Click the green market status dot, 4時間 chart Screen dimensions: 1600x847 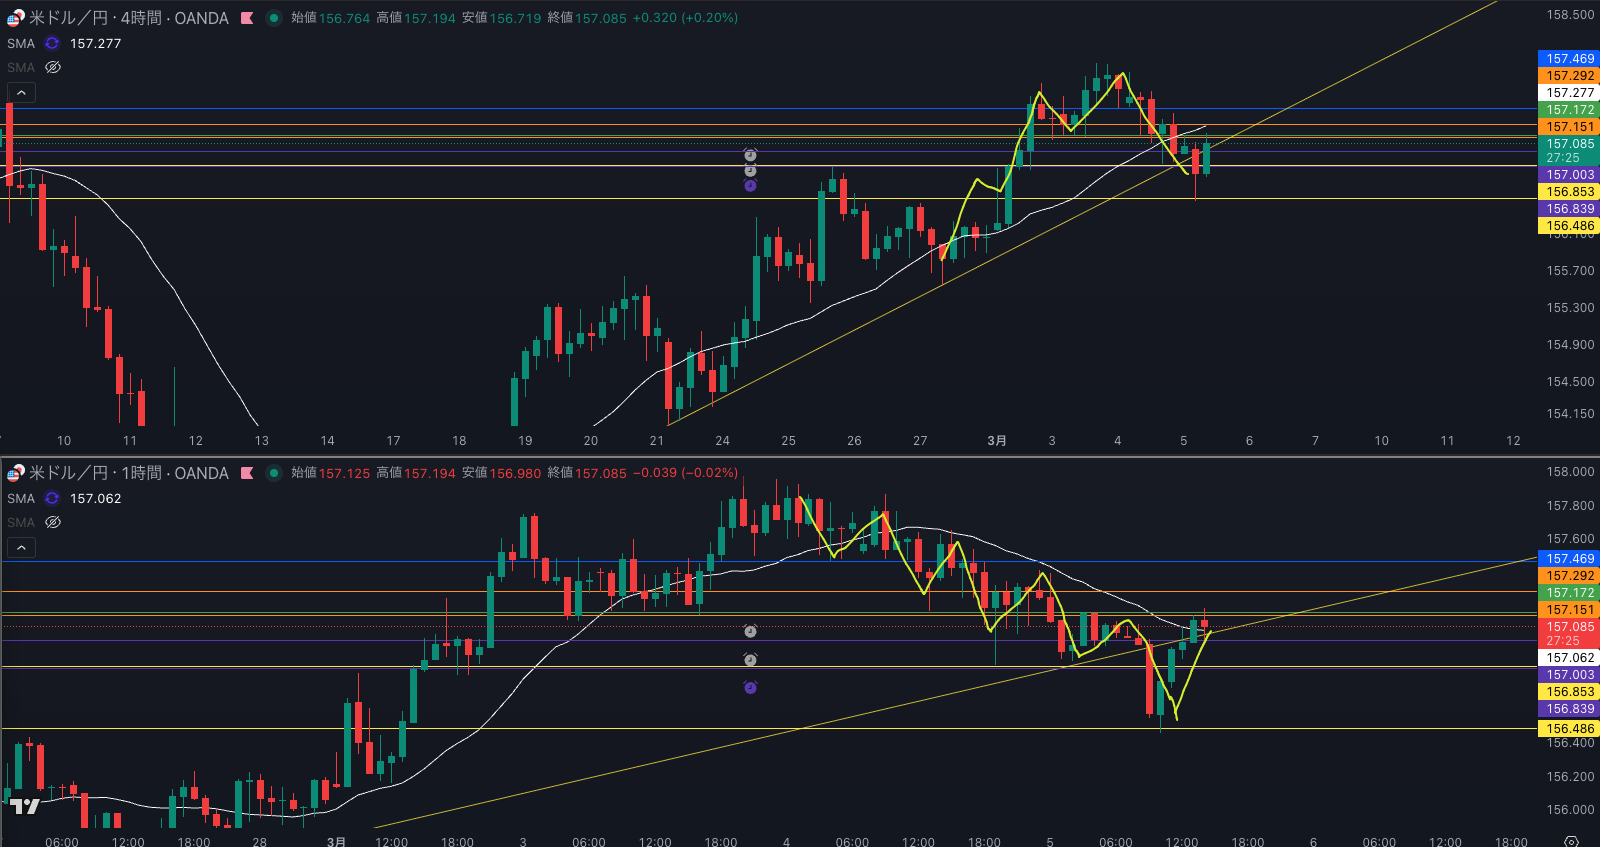273,18
